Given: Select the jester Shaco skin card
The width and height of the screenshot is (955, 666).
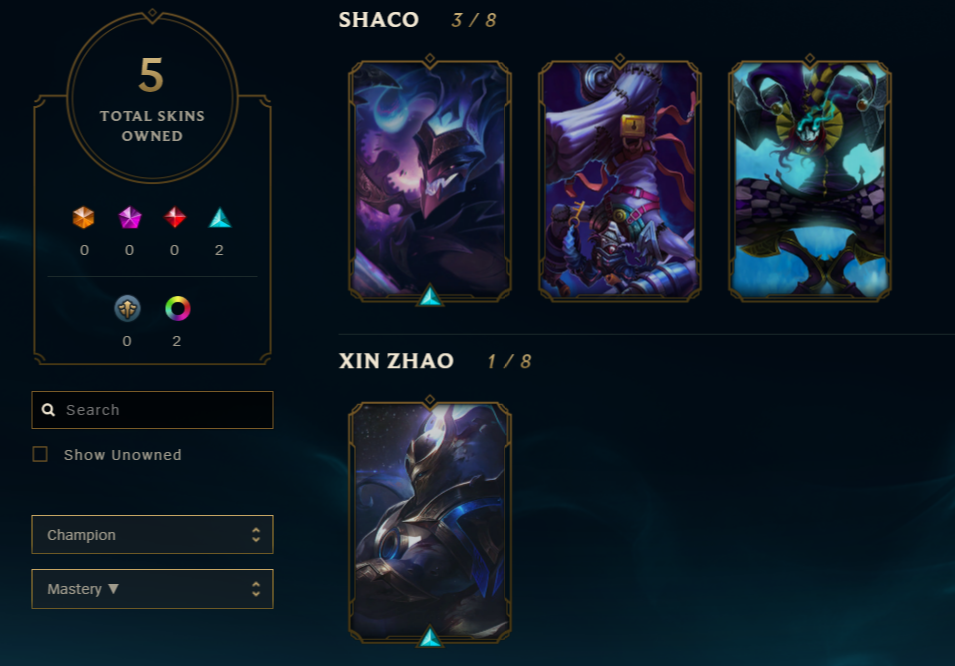Looking at the screenshot, I should pos(810,180).
